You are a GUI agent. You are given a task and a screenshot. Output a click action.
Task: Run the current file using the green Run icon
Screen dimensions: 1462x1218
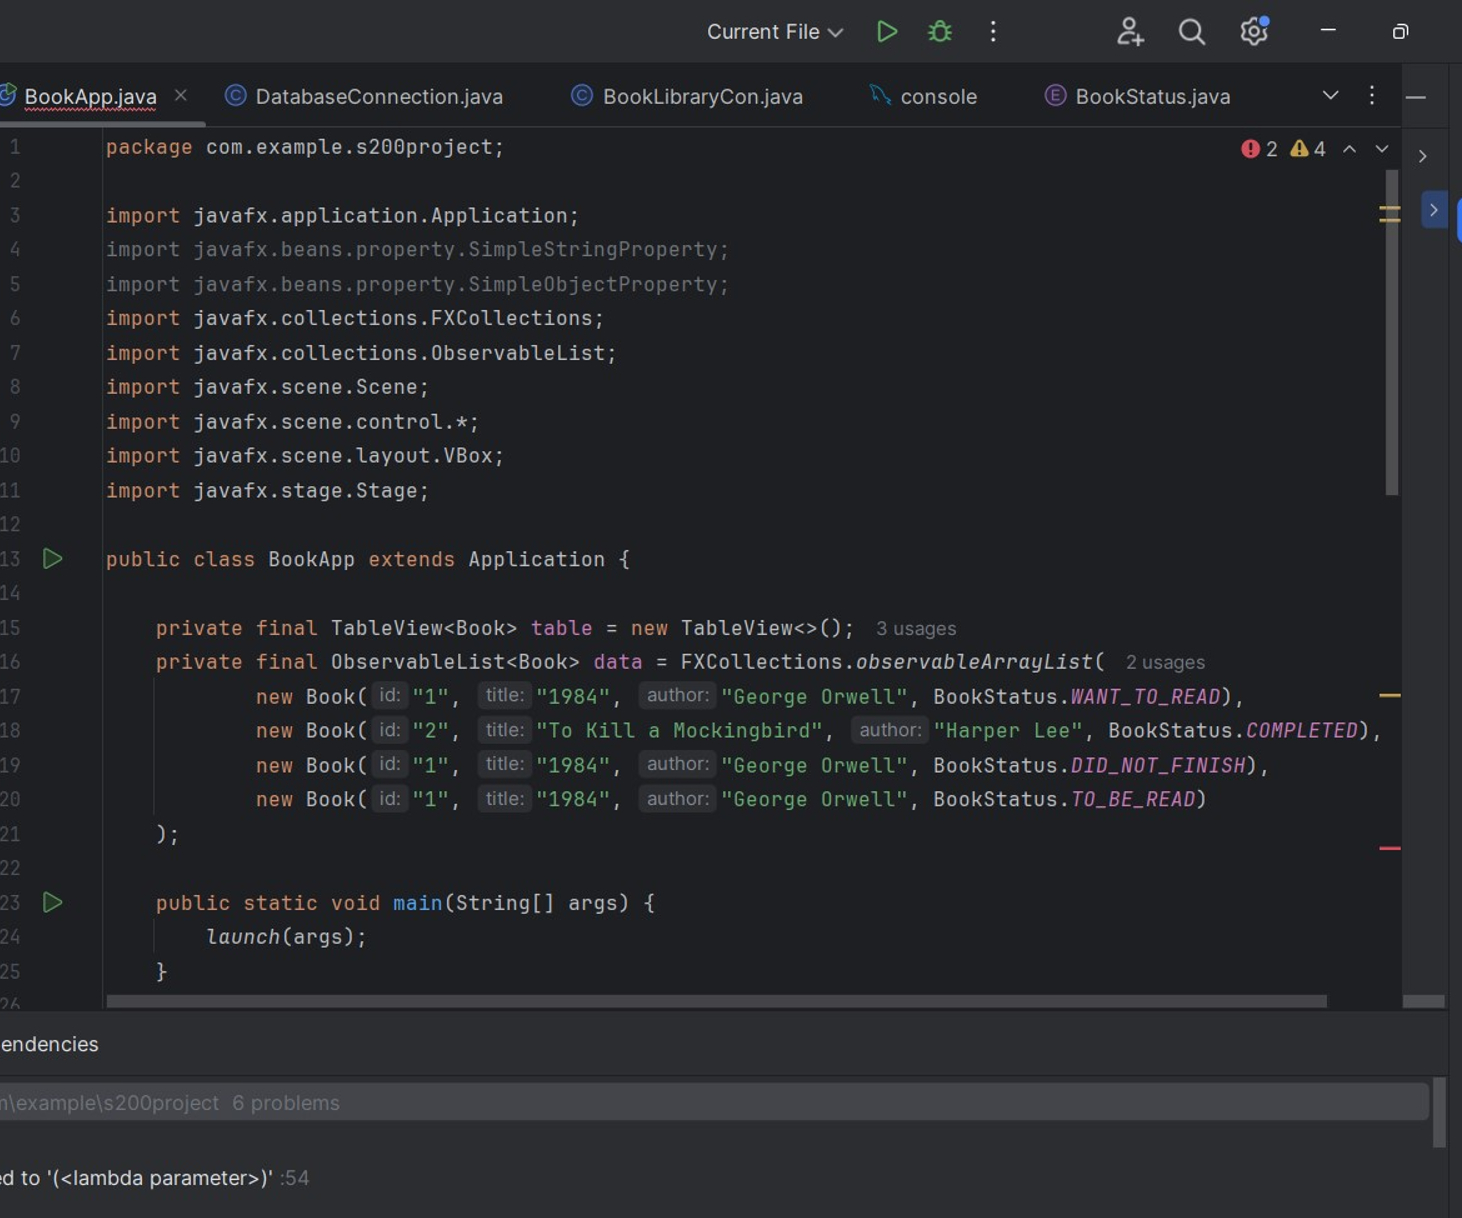[886, 31]
